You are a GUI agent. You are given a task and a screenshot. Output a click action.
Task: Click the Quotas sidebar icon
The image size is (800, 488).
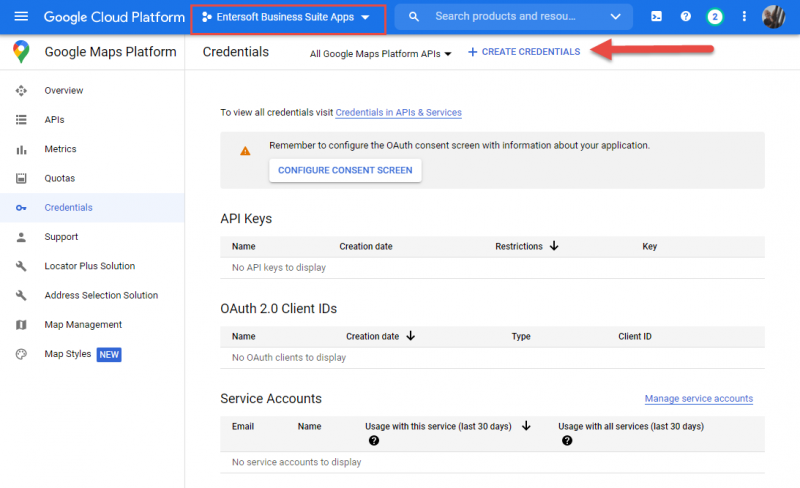pyautogui.click(x=21, y=178)
